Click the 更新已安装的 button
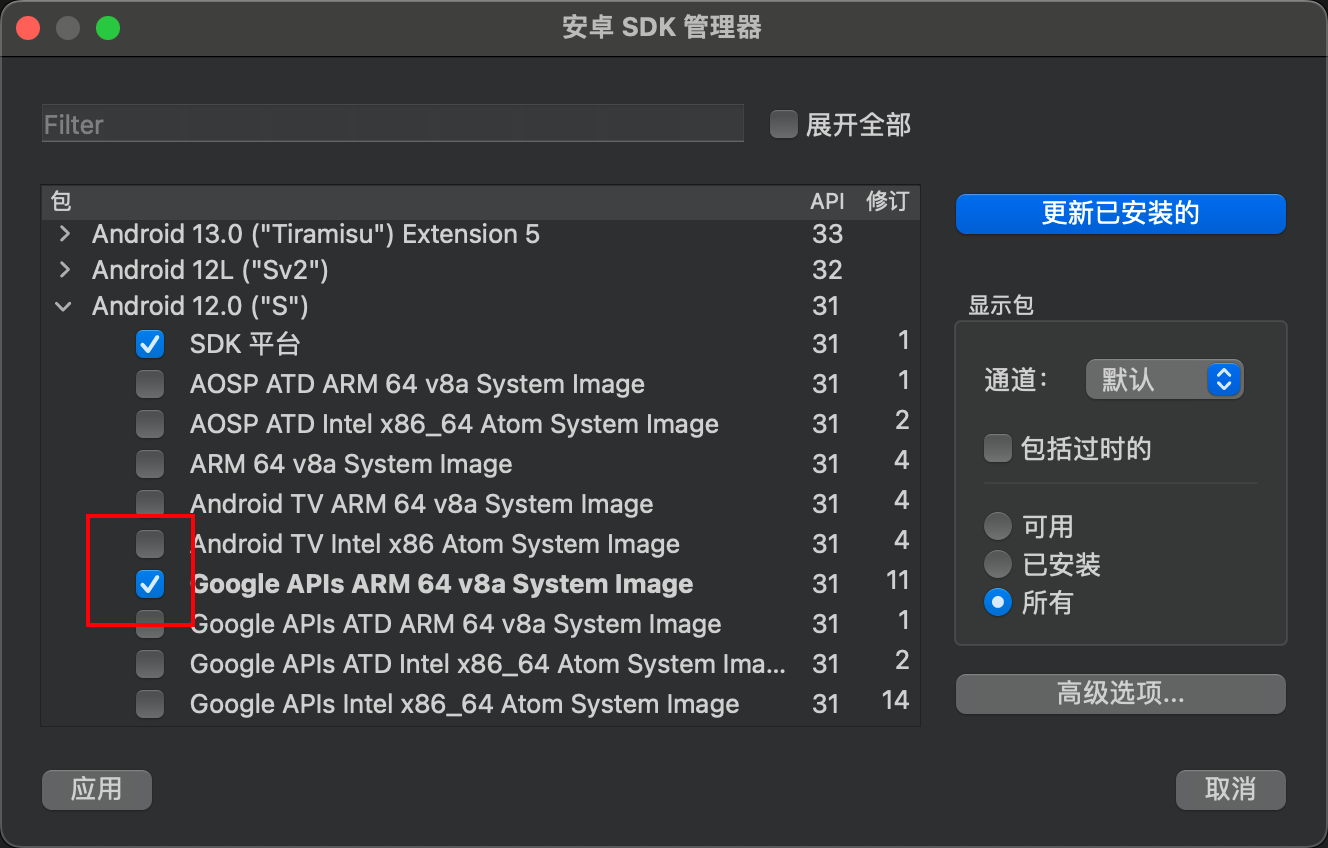The width and height of the screenshot is (1328, 848). [x=1120, y=214]
